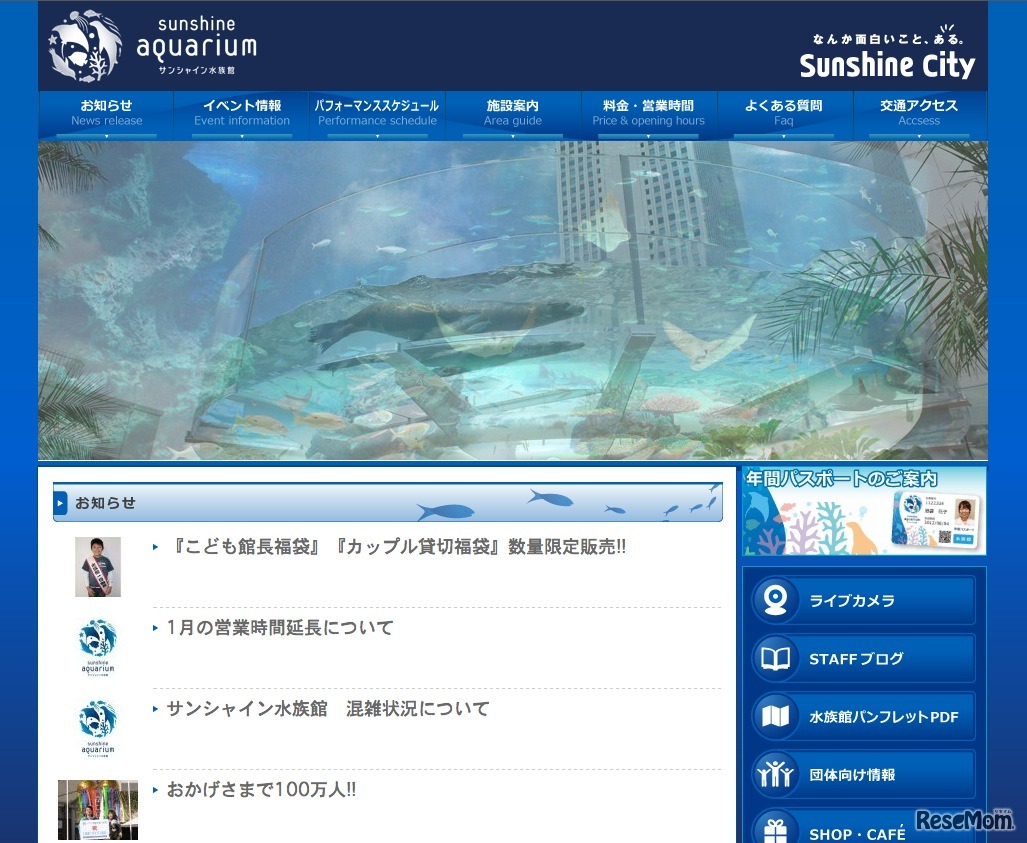Open the おかげさまで100万人!! news link
The height and width of the screenshot is (843, 1027).
click(x=261, y=790)
